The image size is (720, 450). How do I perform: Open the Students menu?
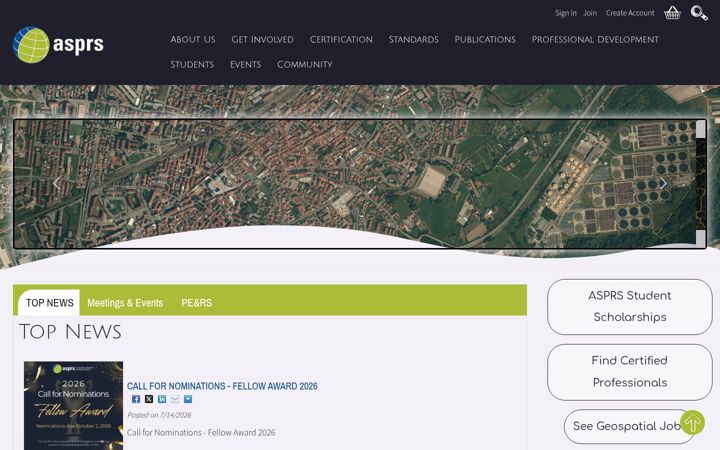click(192, 64)
